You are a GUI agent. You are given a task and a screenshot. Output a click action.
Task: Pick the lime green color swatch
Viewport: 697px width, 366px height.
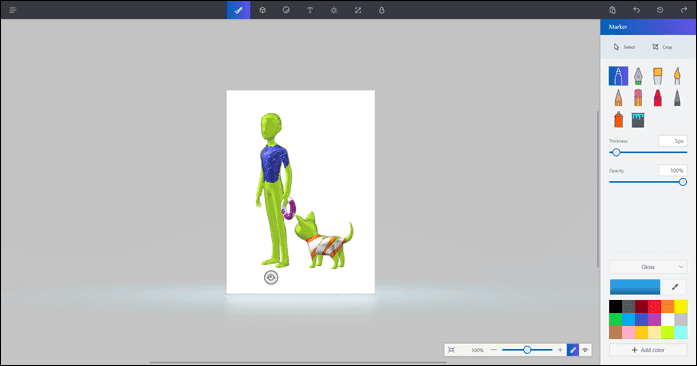(x=668, y=332)
